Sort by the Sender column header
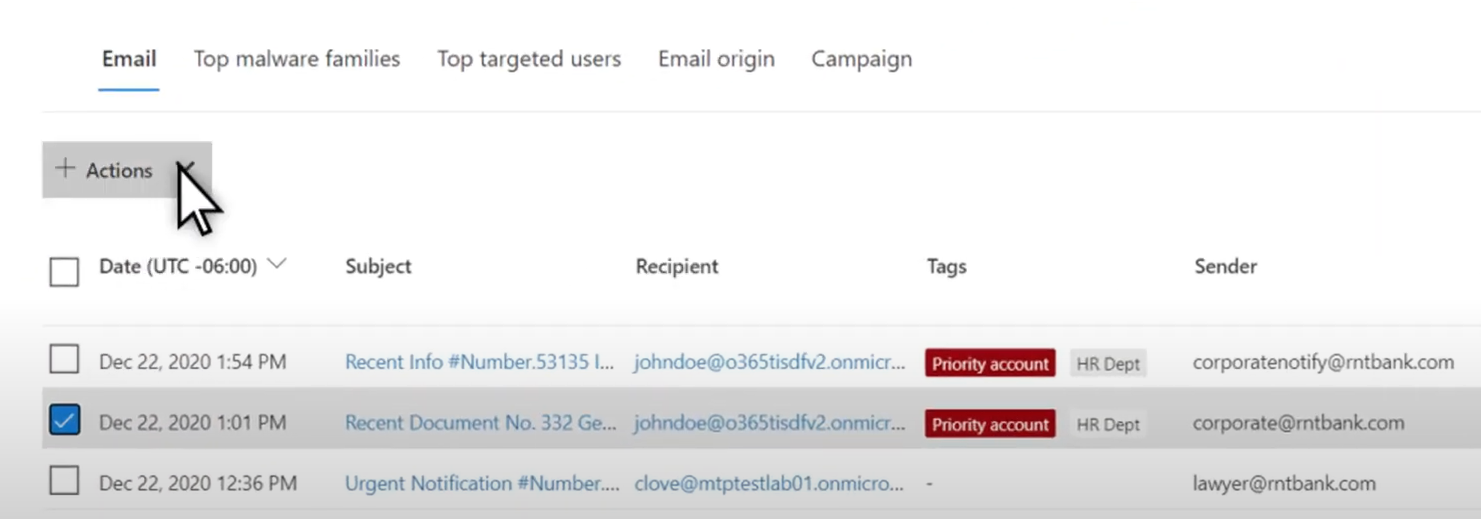 (1225, 266)
